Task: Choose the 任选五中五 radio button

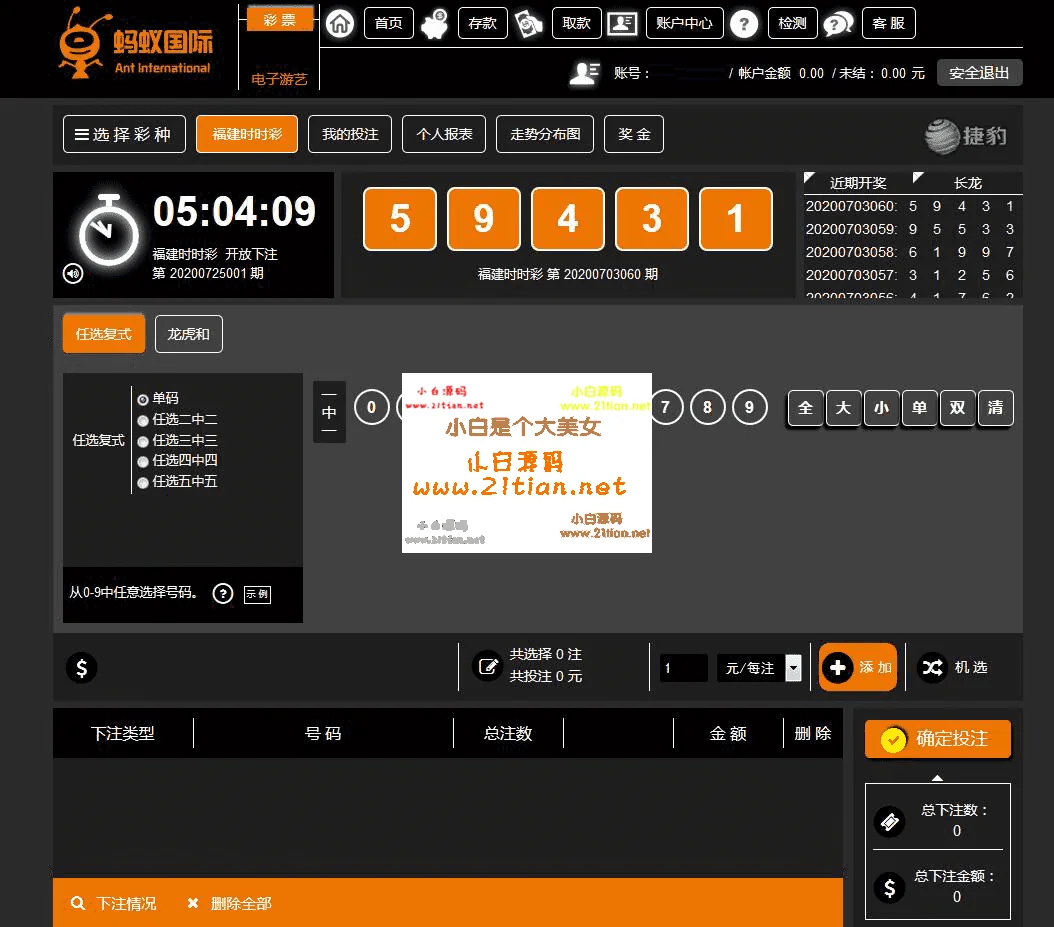Action: click(143, 482)
